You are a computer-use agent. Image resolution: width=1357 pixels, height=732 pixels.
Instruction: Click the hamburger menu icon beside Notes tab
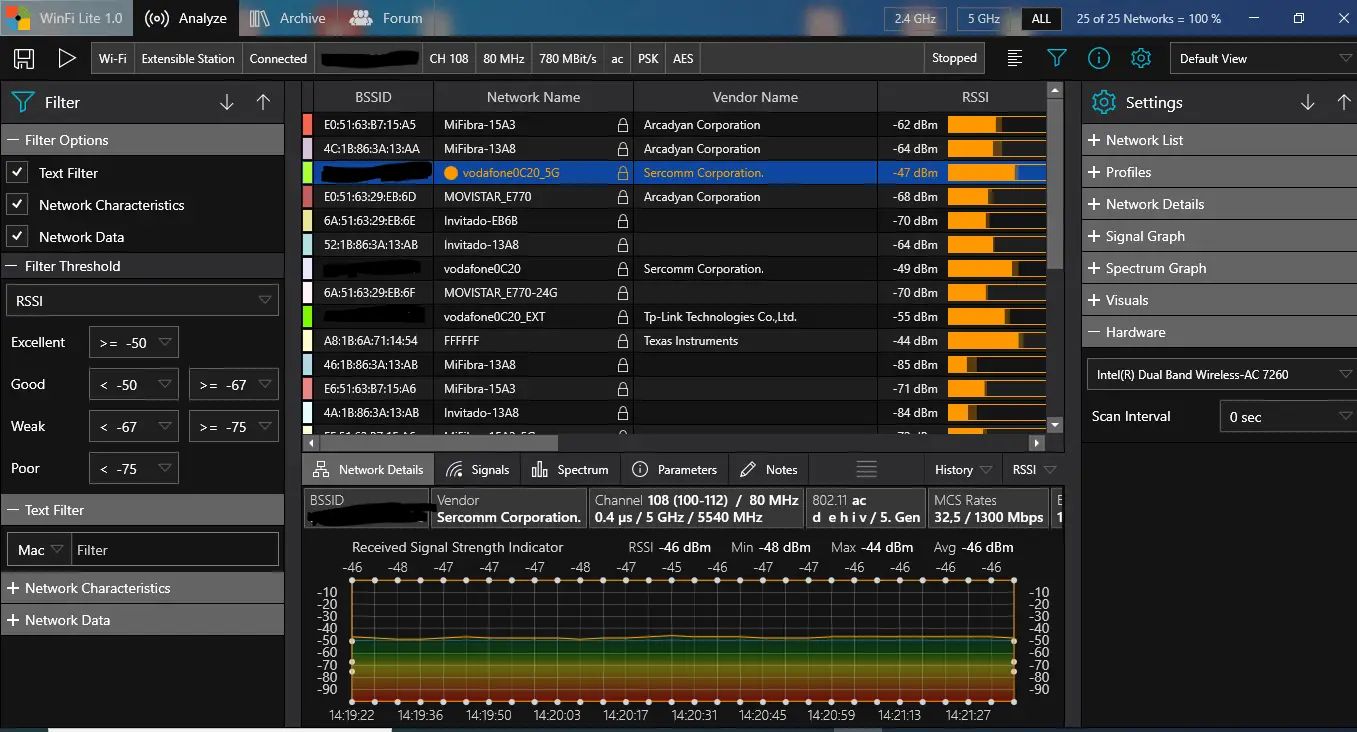[x=867, y=469]
